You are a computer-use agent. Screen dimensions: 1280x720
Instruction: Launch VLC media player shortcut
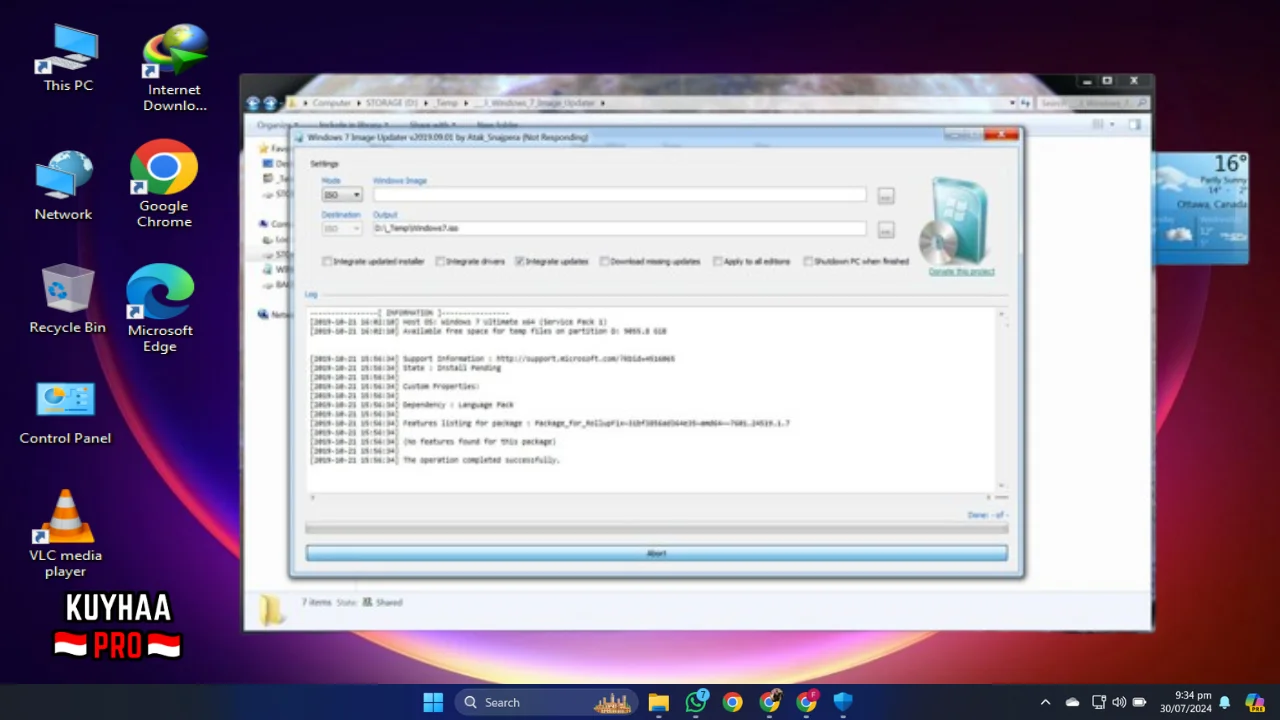(65, 534)
